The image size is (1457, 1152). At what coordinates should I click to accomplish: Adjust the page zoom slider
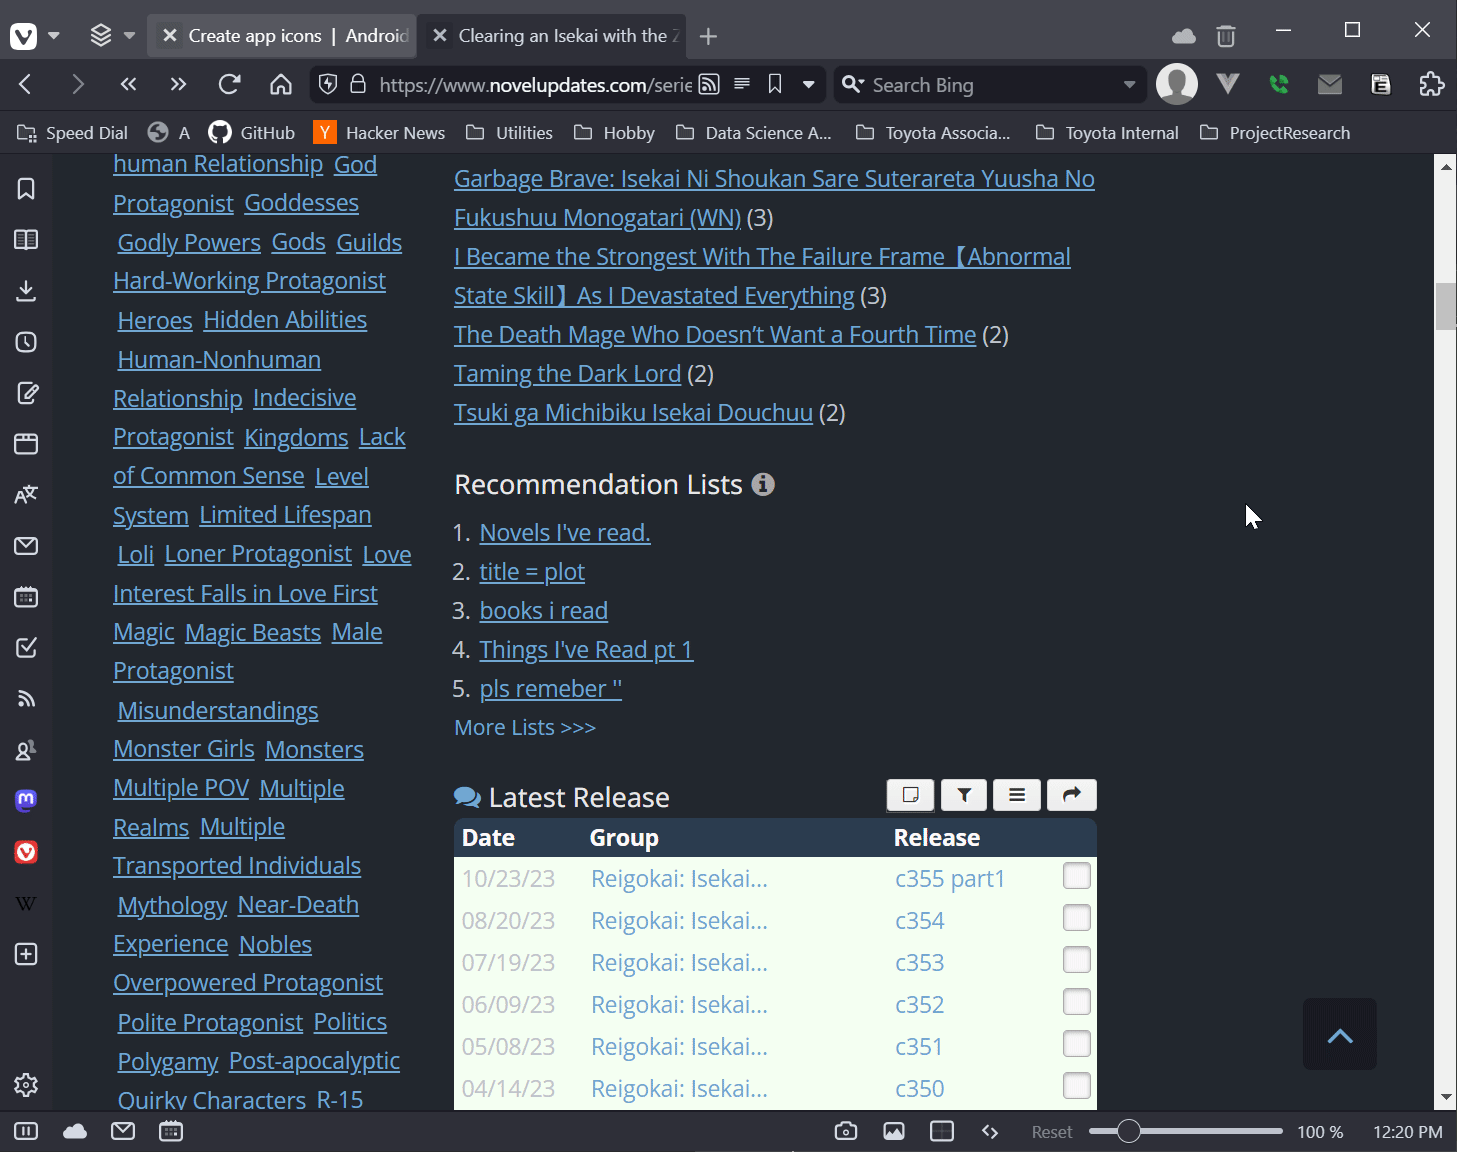click(x=1129, y=1131)
